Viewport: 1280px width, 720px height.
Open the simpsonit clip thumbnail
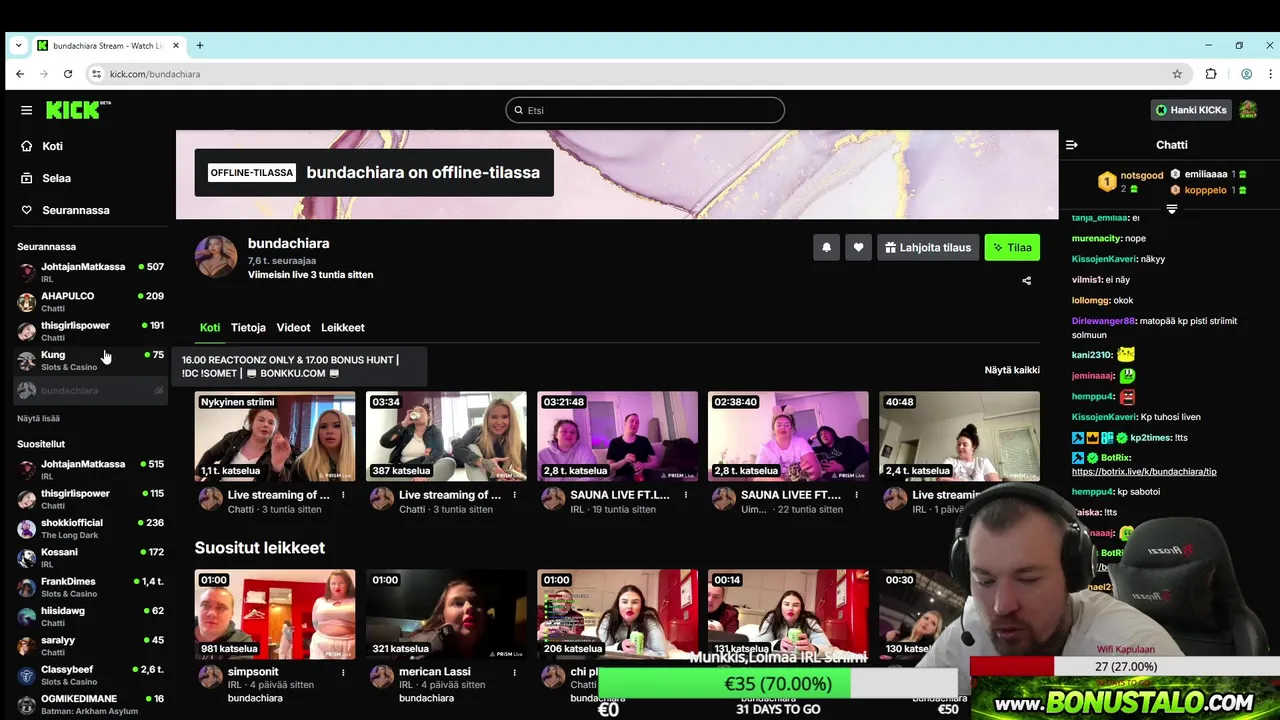pyautogui.click(x=275, y=614)
